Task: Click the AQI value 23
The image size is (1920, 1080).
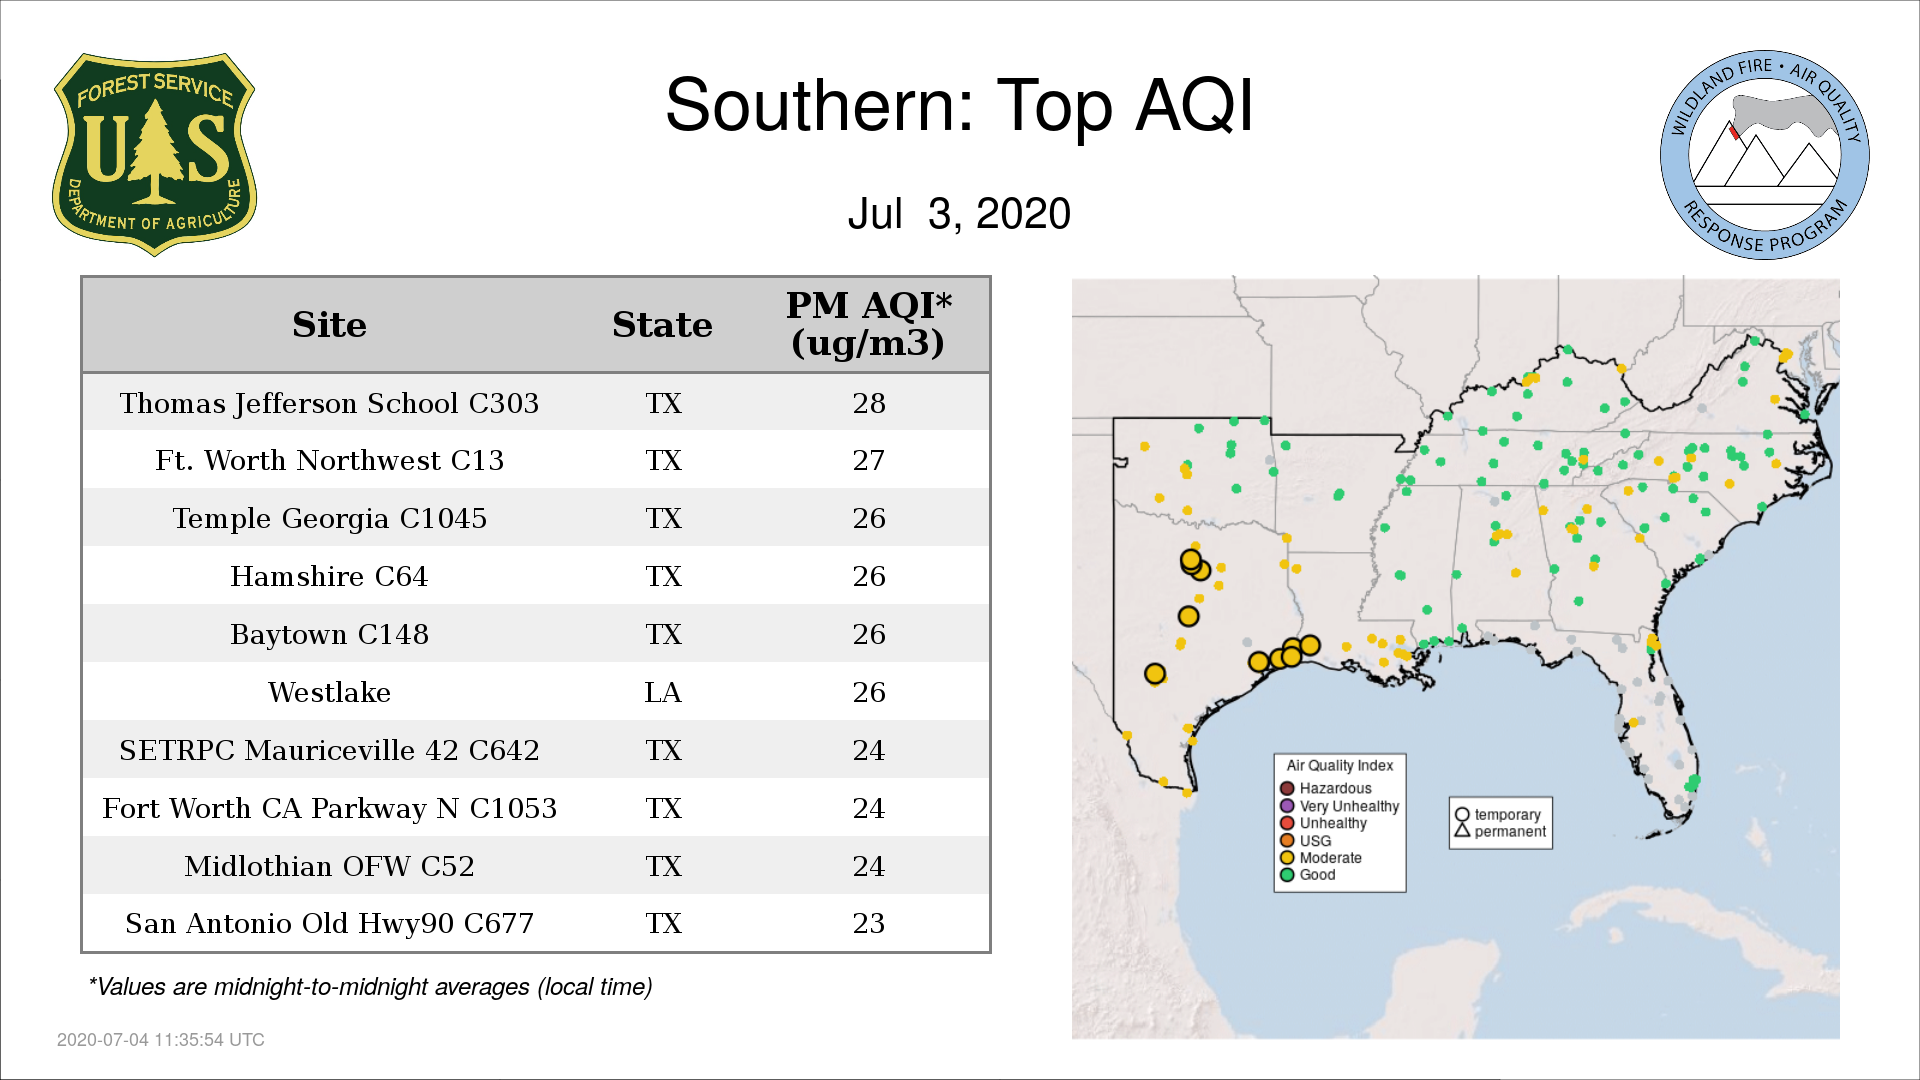Action: pyautogui.click(x=869, y=924)
